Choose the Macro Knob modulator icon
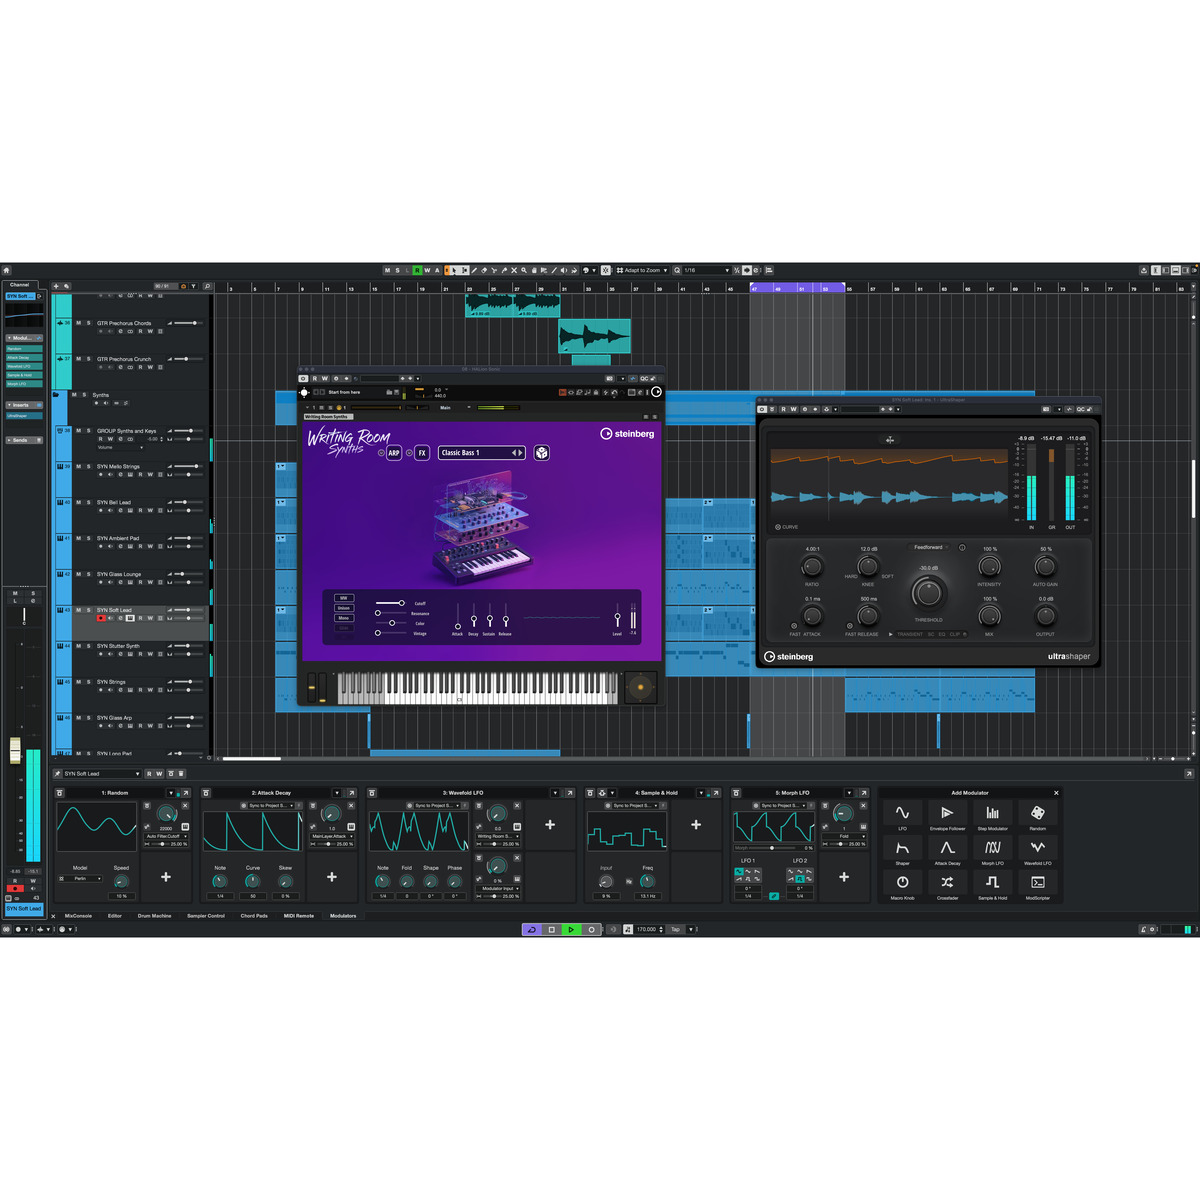Image resolution: width=1200 pixels, height=1200 pixels. point(902,882)
